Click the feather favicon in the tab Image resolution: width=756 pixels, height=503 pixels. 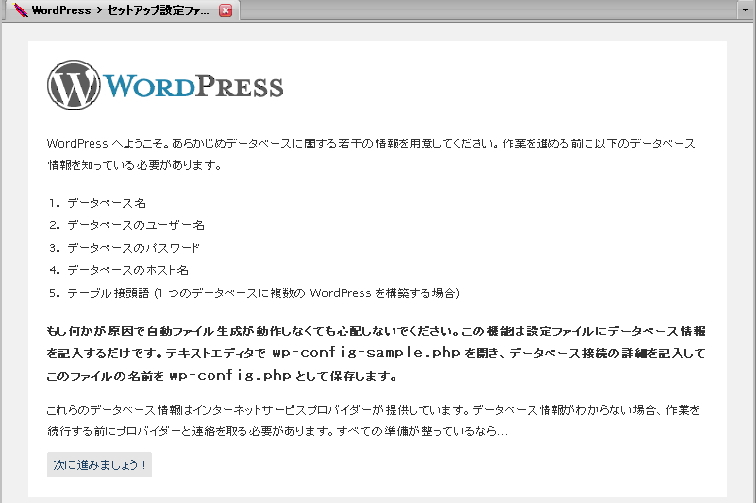click(x=21, y=10)
